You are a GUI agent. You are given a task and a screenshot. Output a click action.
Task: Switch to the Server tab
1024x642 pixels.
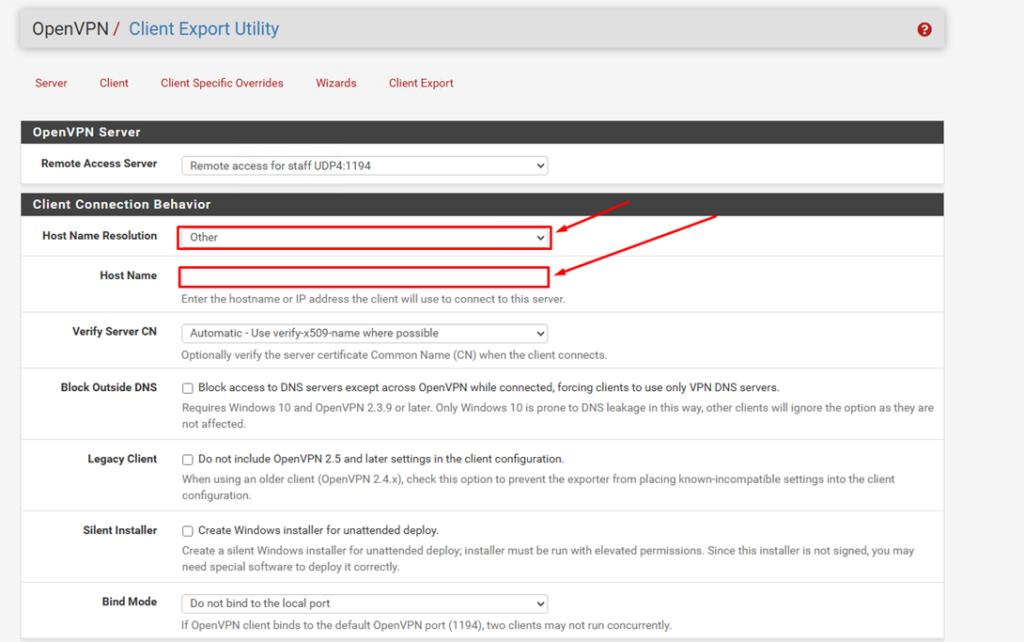[x=51, y=83]
